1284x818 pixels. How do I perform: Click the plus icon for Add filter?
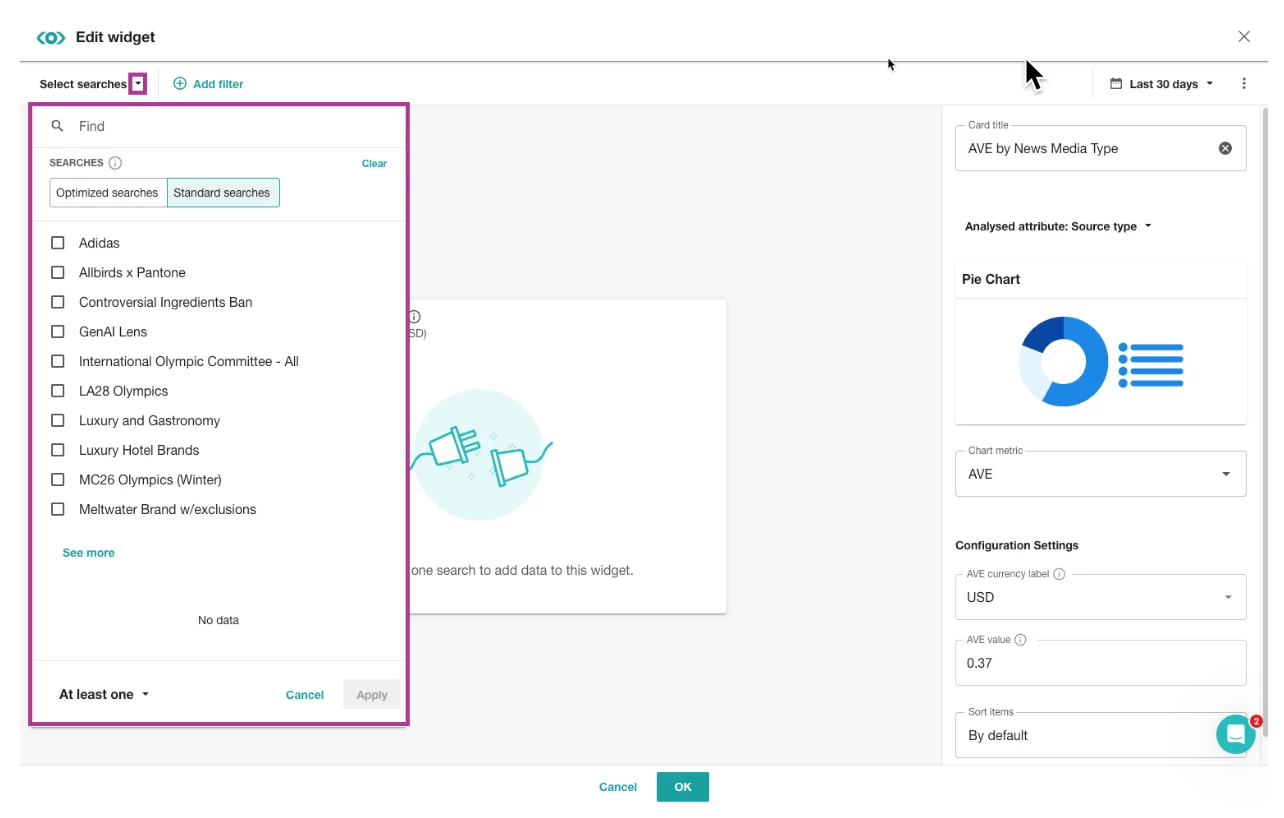point(180,84)
